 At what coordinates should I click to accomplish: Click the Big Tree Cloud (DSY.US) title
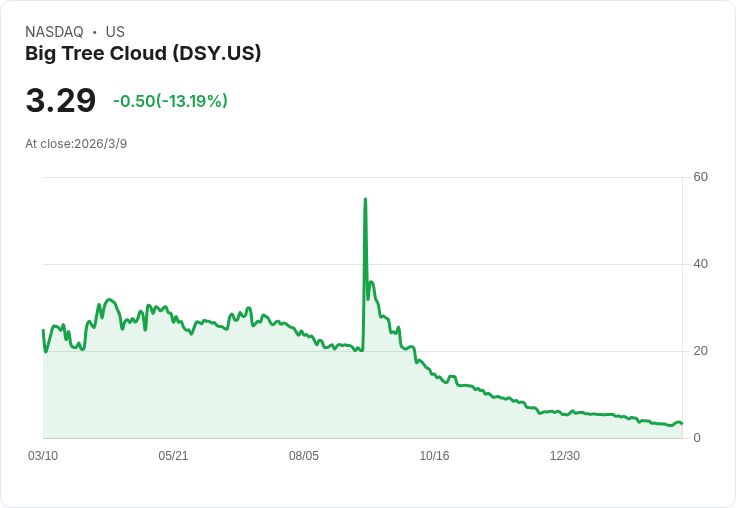coord(143,54)
